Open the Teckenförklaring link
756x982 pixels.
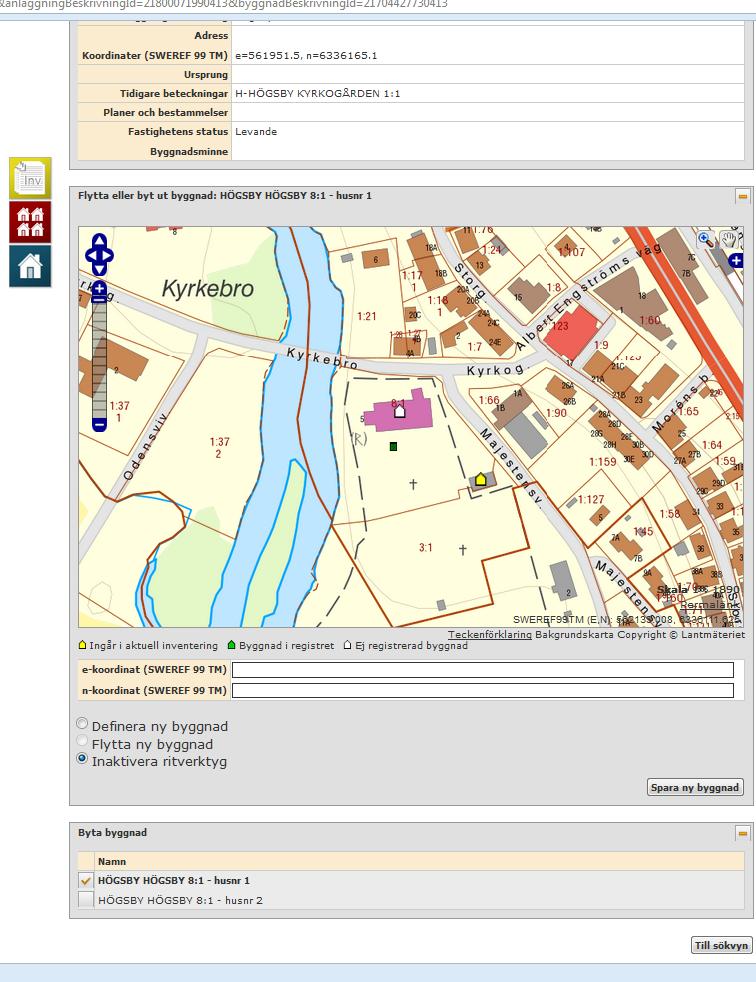[x=490, y=634]
